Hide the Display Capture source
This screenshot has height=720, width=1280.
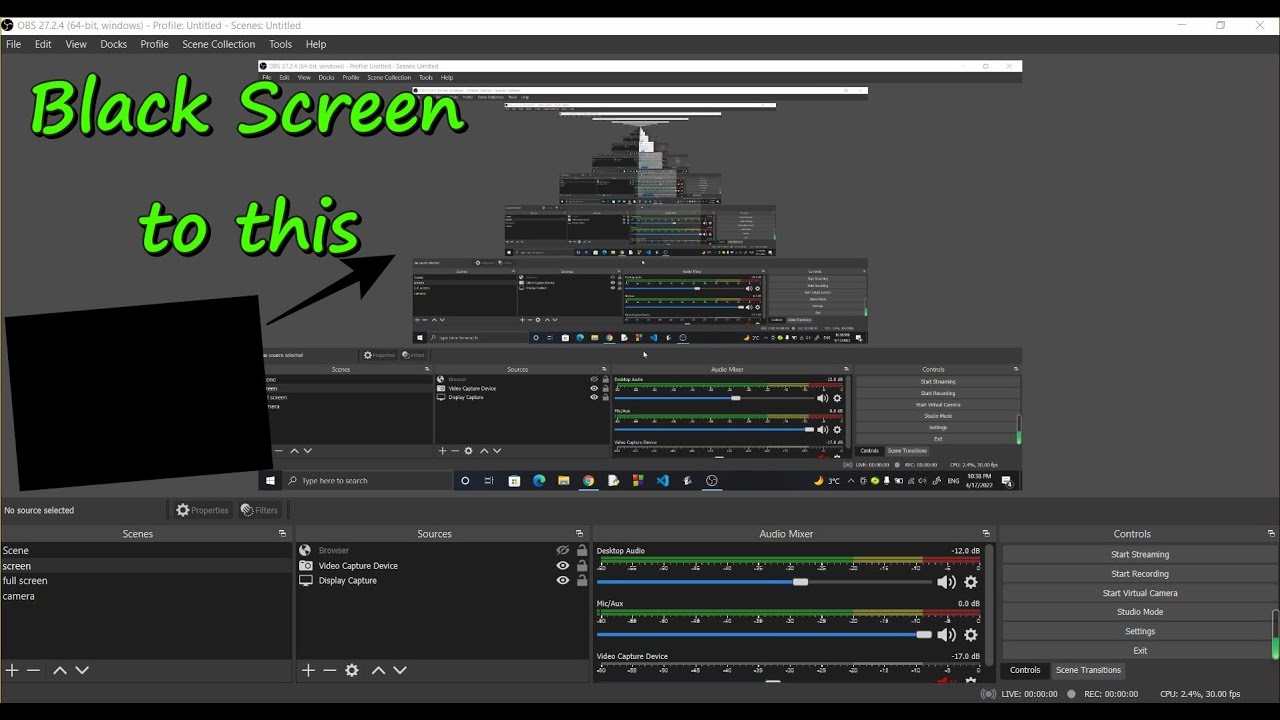point(563,581)
